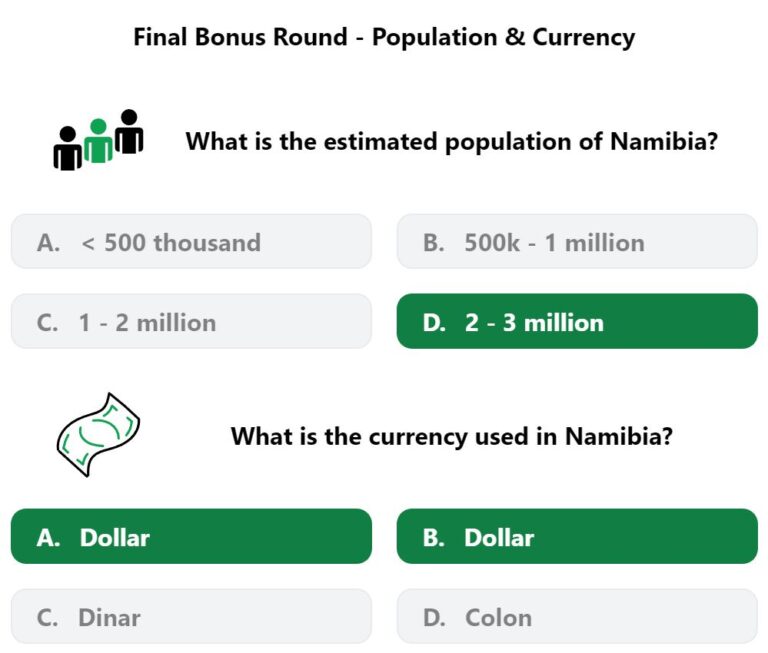Viewport: 768px width, 653px height.
Task: Click the population people group icon
Action: pos(98,140)
